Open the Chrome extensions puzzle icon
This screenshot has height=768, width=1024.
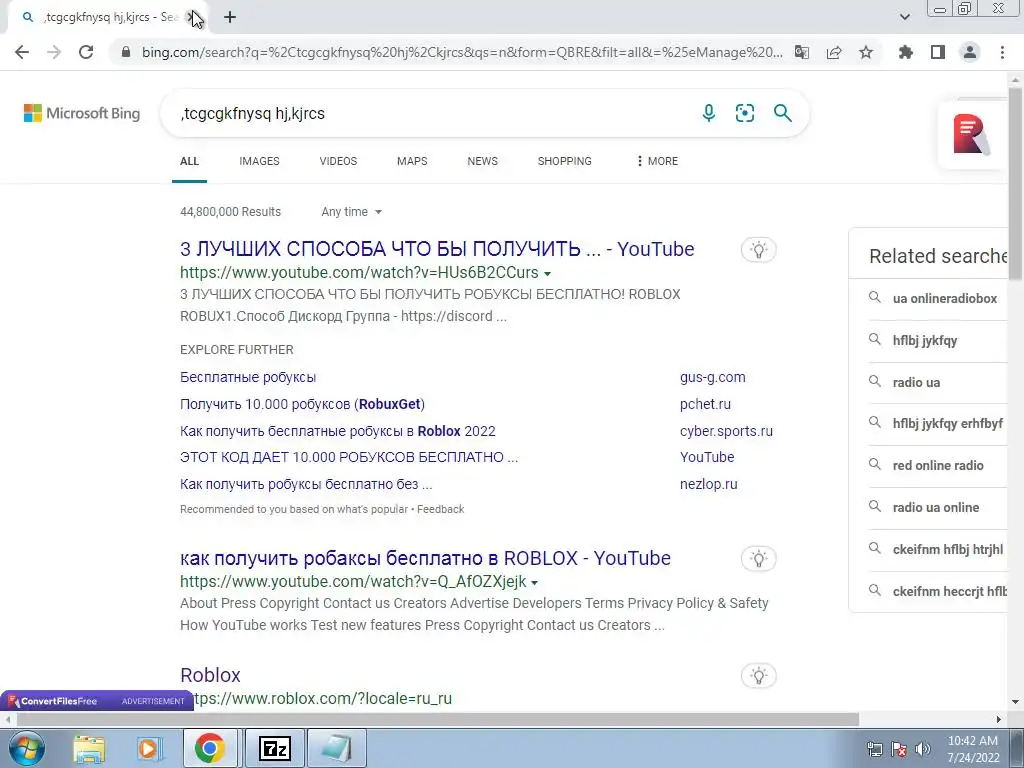(x=906, y=52)
